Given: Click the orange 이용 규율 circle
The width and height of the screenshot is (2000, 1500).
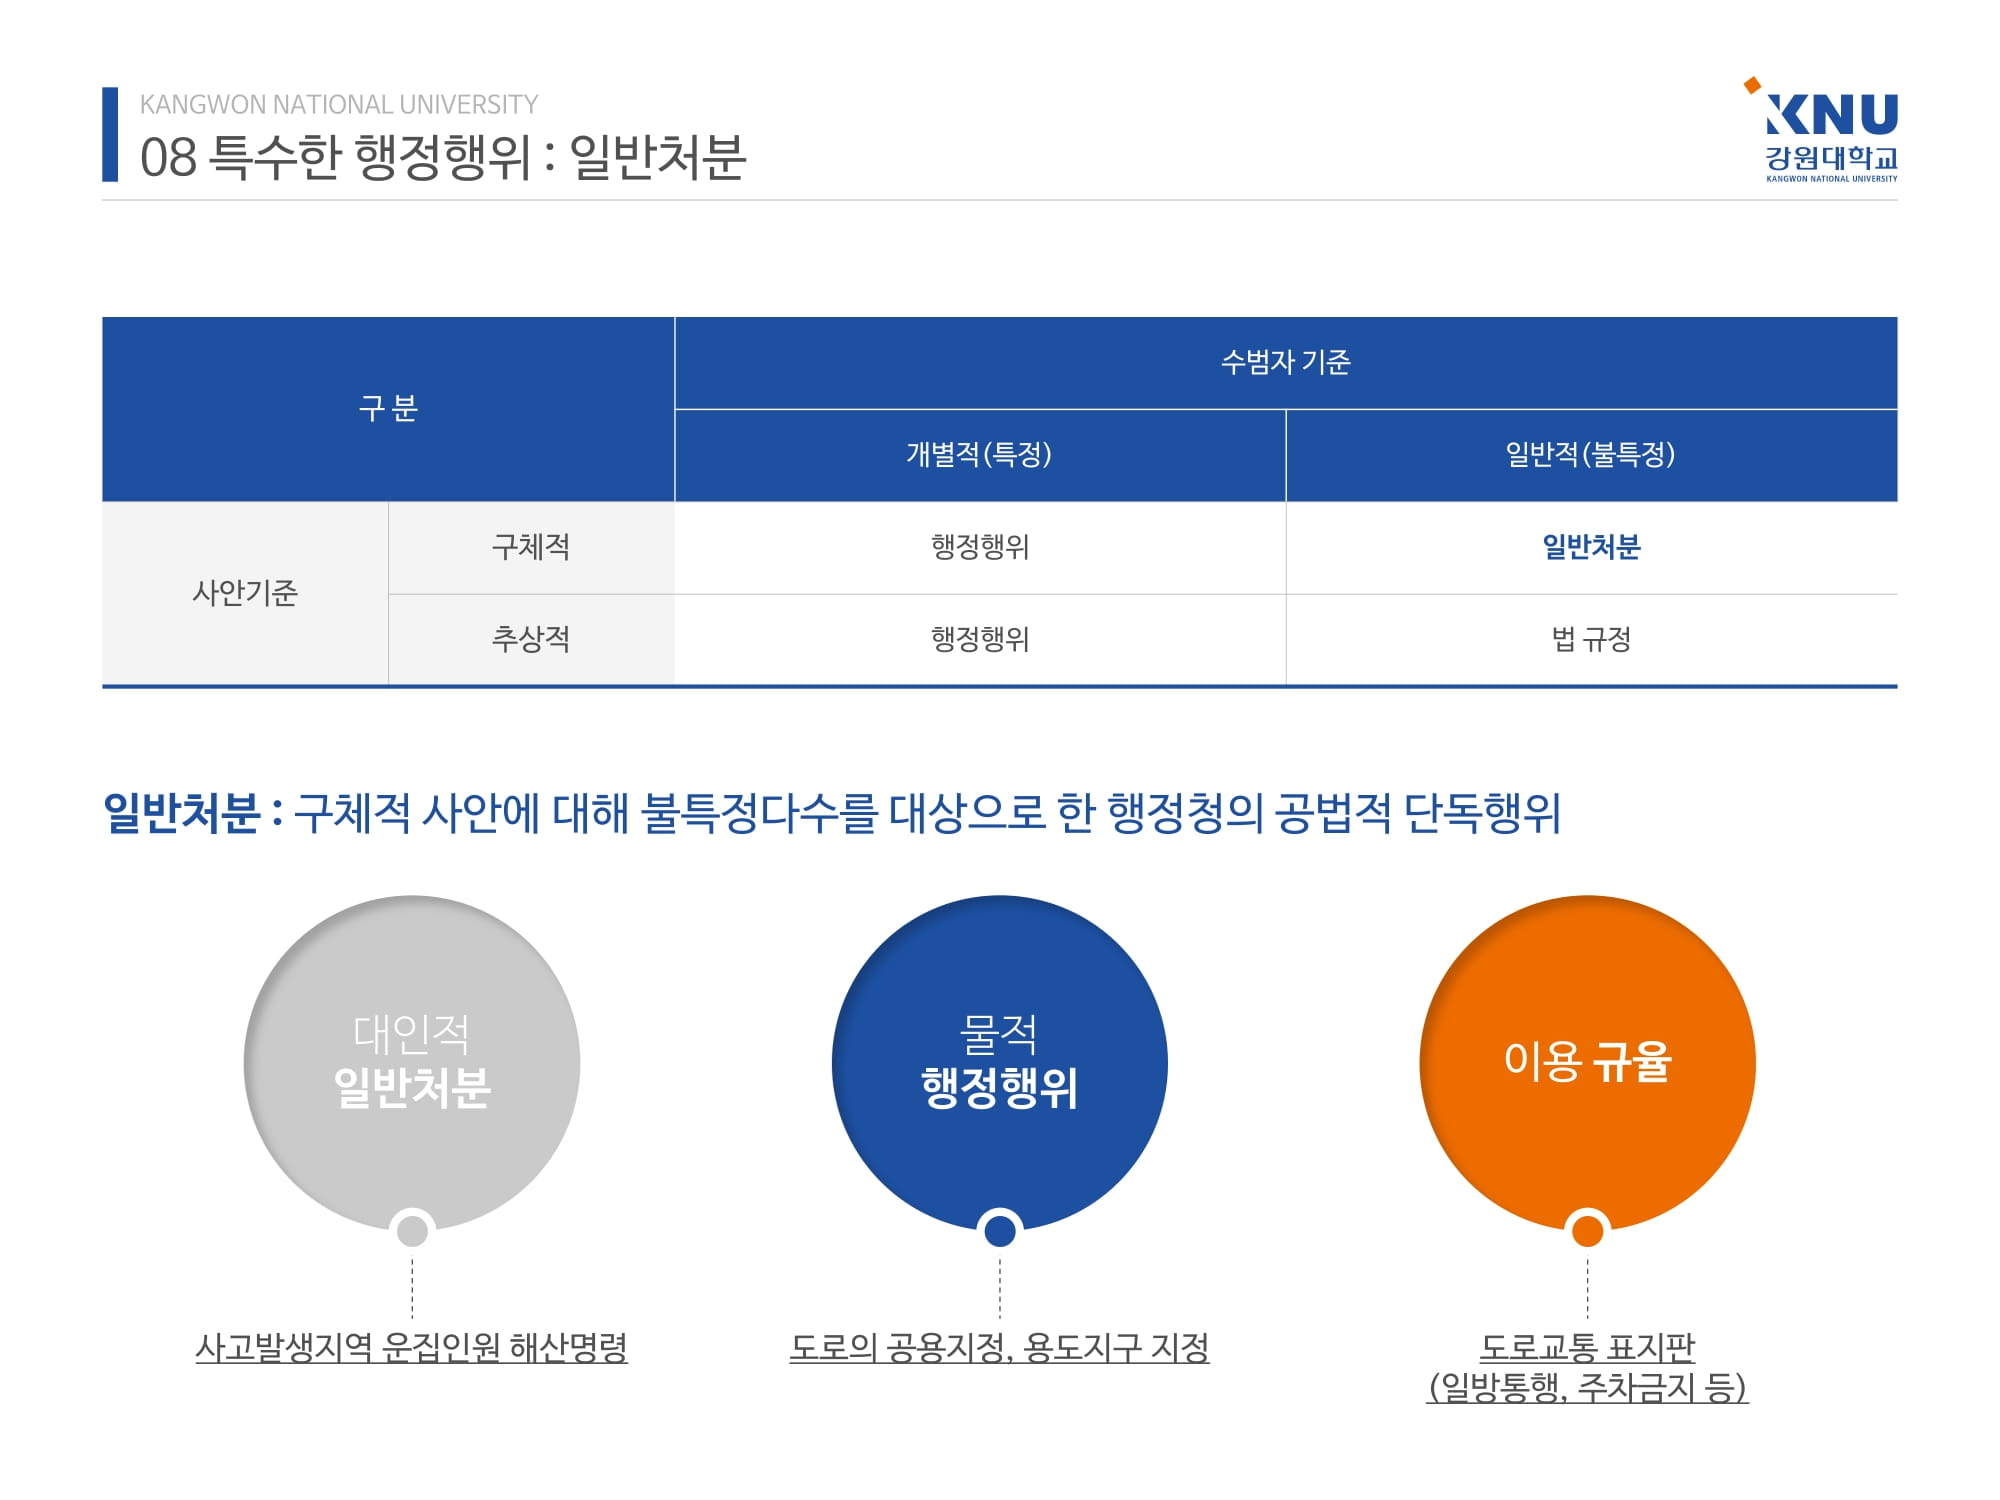Looking at the screenshot, I should (x=1587, y=1060).
